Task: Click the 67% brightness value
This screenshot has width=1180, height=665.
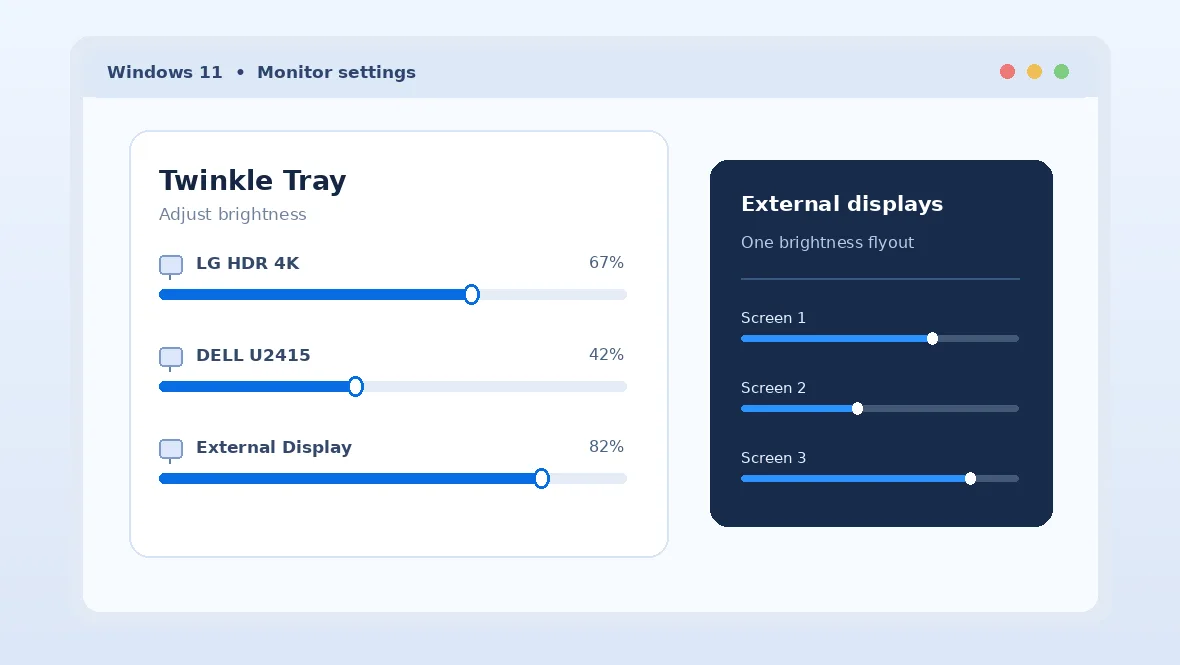Action: pos(607,263)
